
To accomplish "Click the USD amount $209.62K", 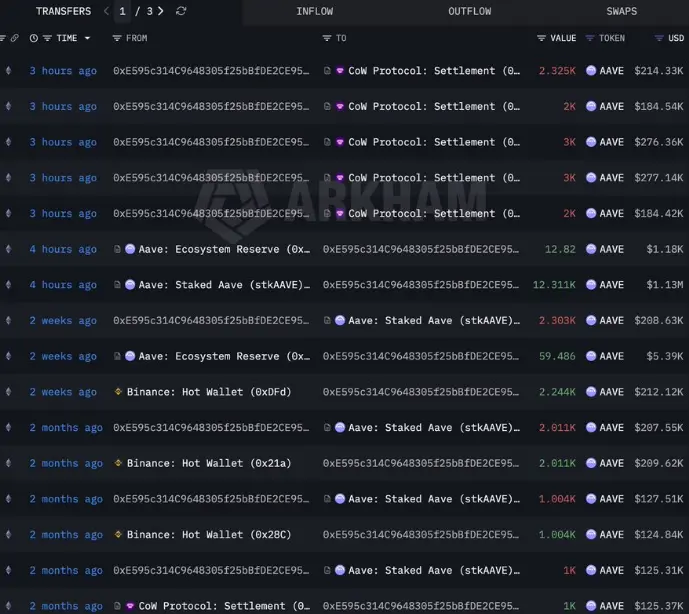I will 658,463.
